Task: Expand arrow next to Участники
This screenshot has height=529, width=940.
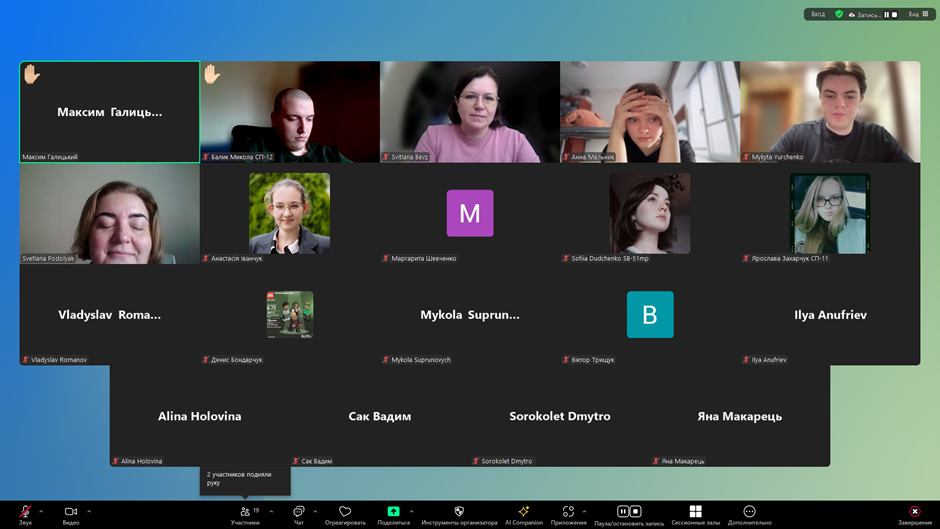Action: (271, 511)
